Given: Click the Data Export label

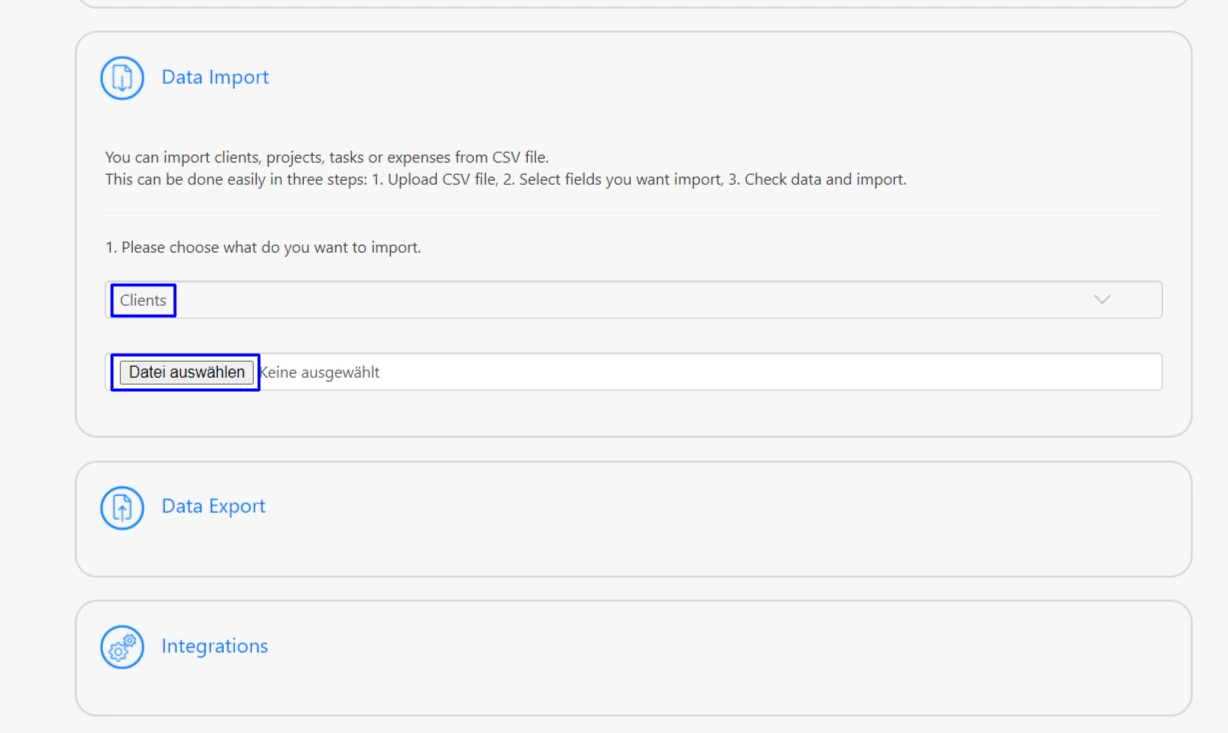Looking at the screenshot, I should click(213, 507).
